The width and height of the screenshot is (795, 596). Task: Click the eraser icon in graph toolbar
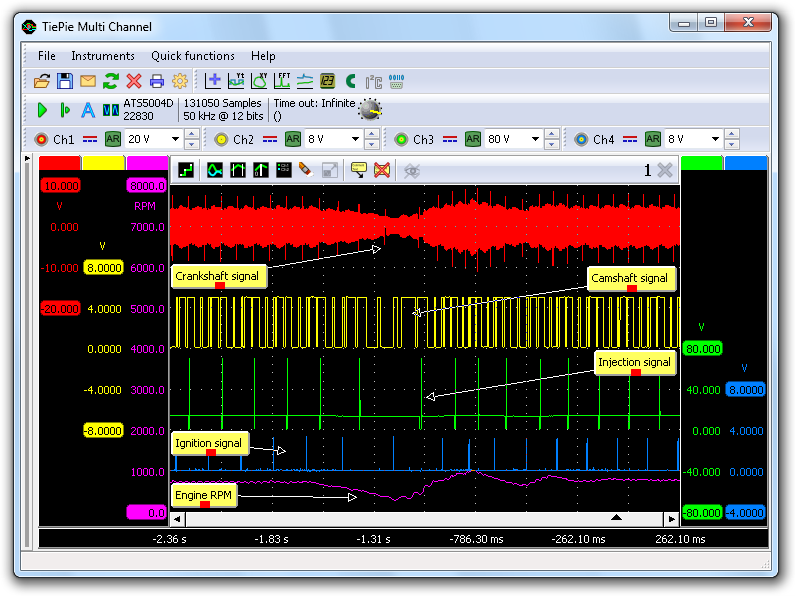[306, 171]
